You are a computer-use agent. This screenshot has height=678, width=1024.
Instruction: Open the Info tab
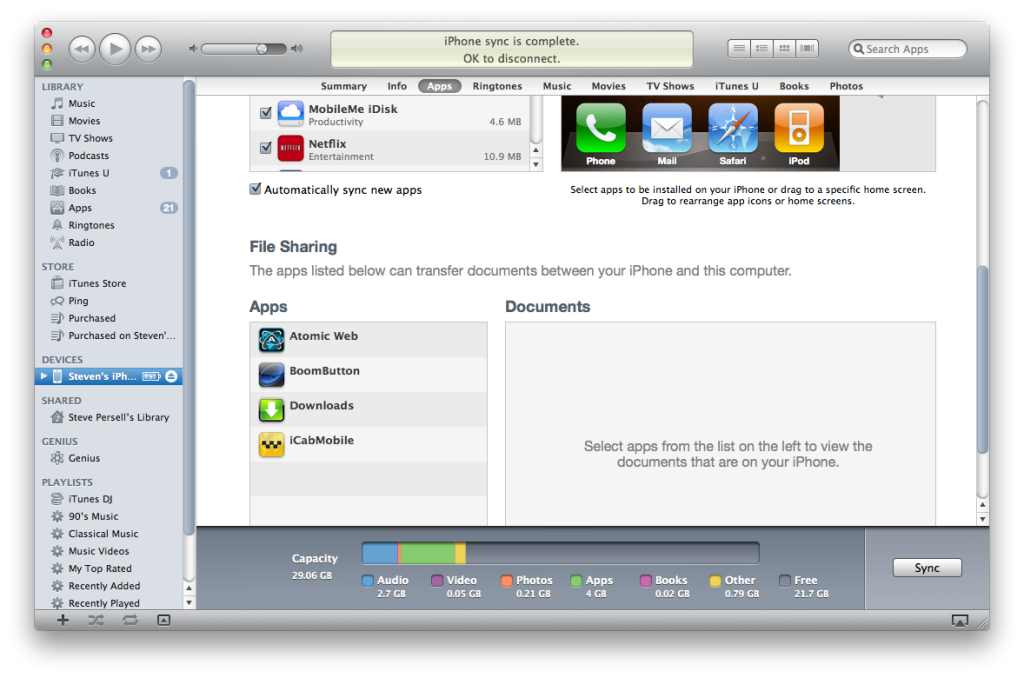point(396,86)
